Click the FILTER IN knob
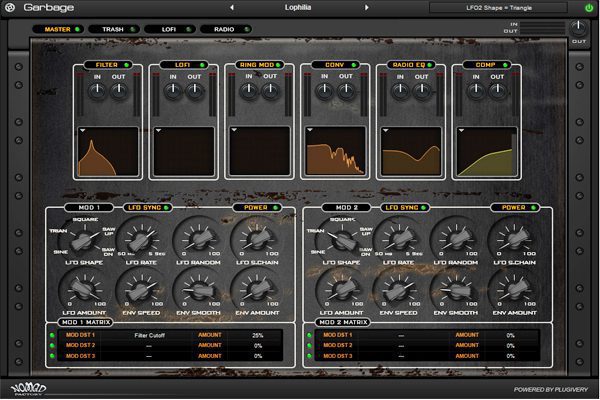This screenshot has width=600, height=400. point(97,91)
